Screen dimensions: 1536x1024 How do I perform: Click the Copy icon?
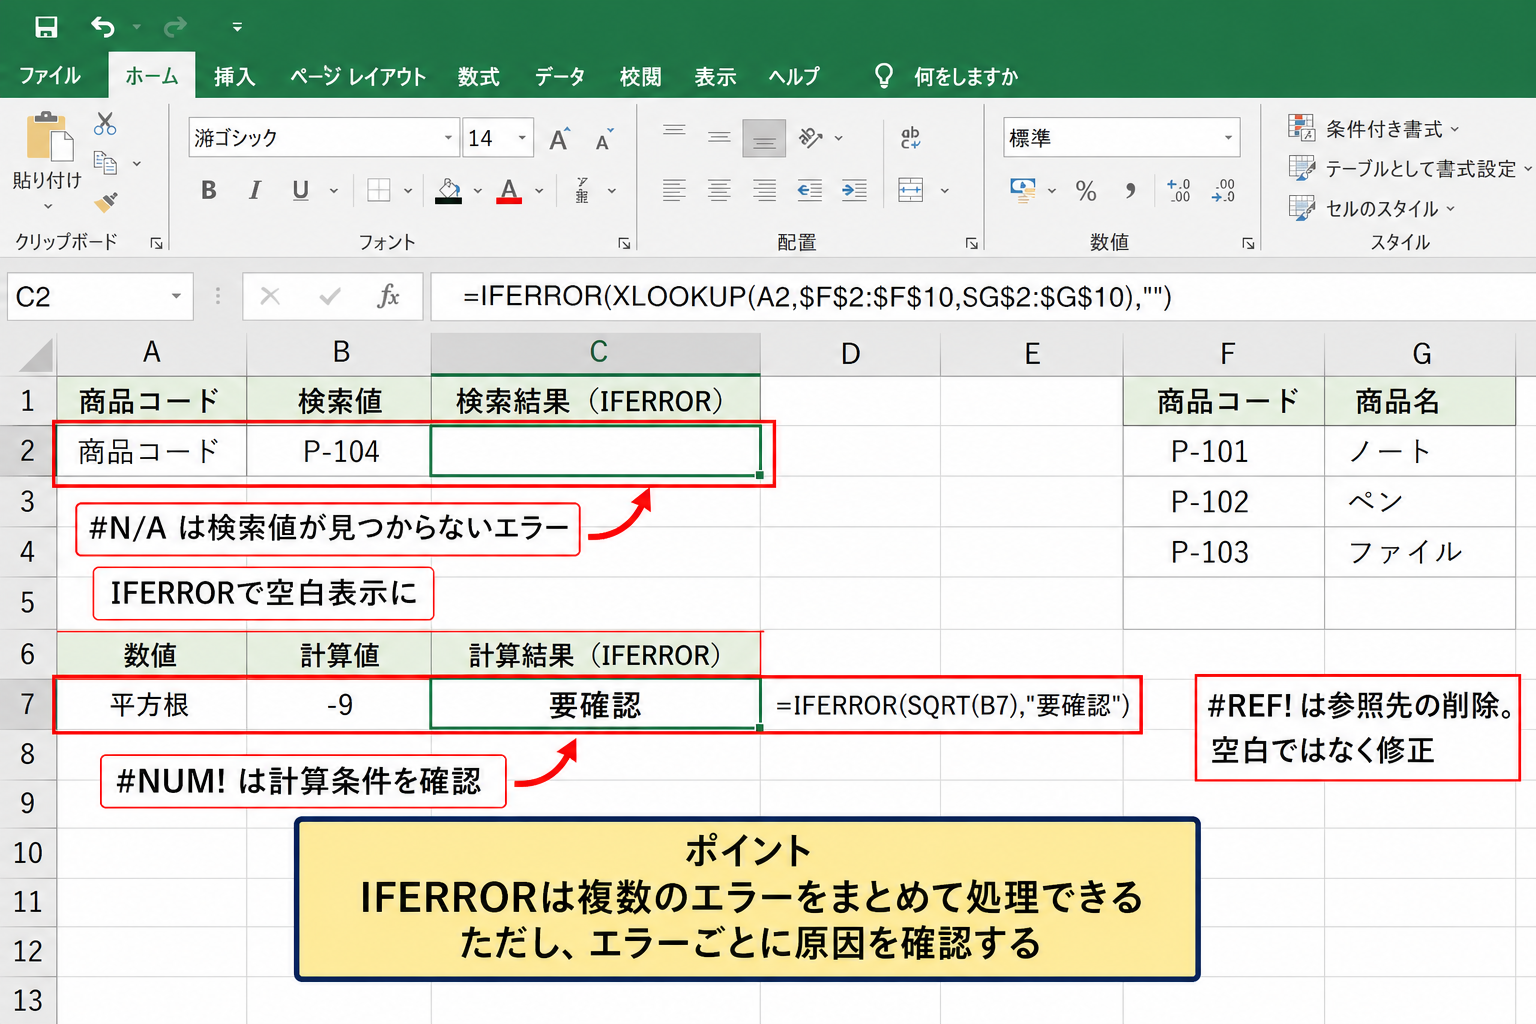coord(105,162)
